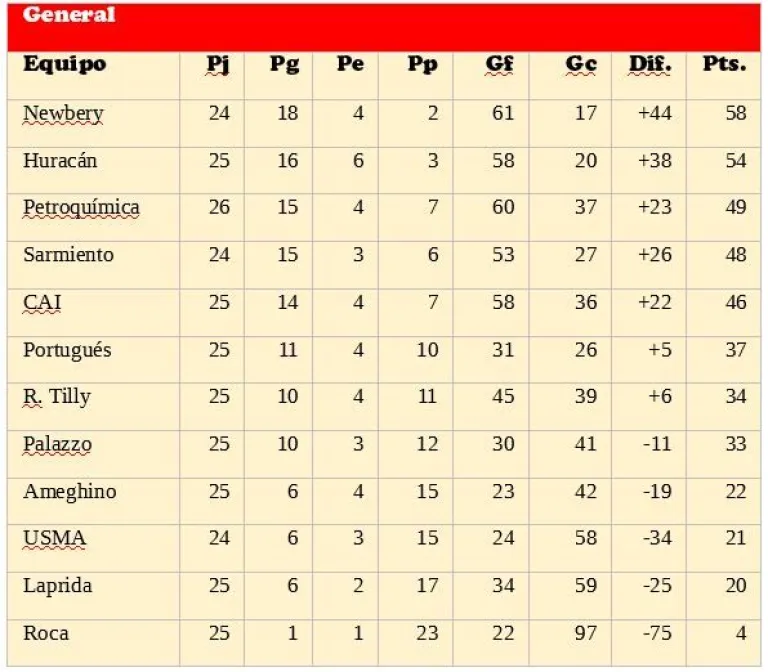Click the Portugués team name
The height and width of the screenshot is (672, 768).
pos(67,350)
